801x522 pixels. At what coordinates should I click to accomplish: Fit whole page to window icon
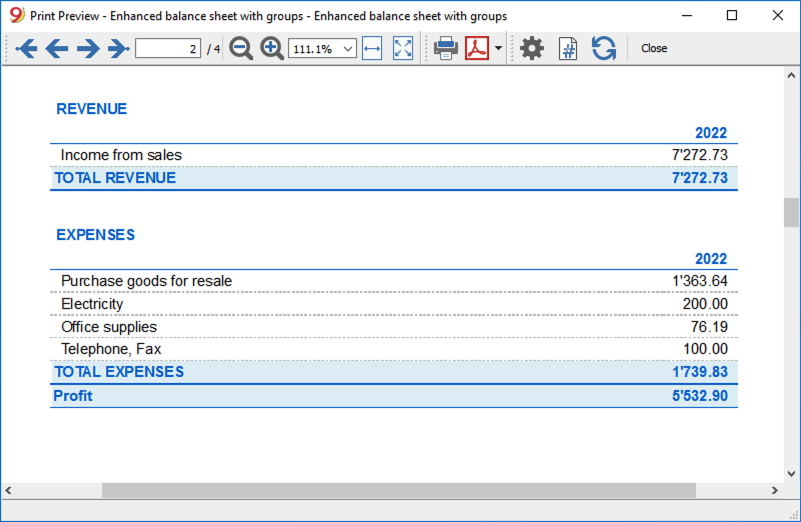tap(403, 49)
